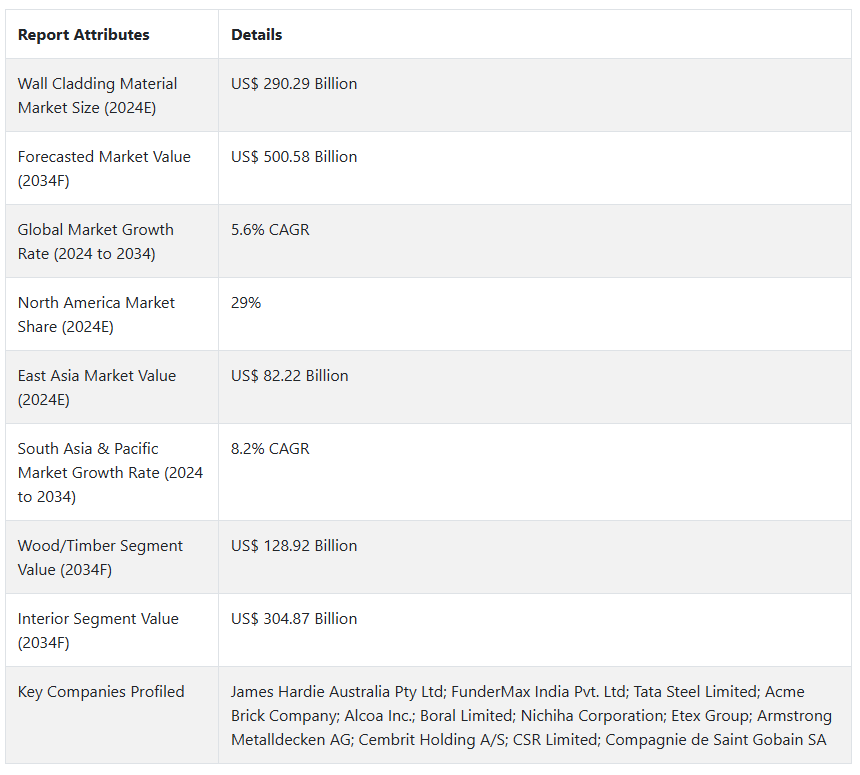Screen dimensions: 860x775
Task: Select the Key Companies Profiled label
Action: pyautogui.click(x=101, y=692)
